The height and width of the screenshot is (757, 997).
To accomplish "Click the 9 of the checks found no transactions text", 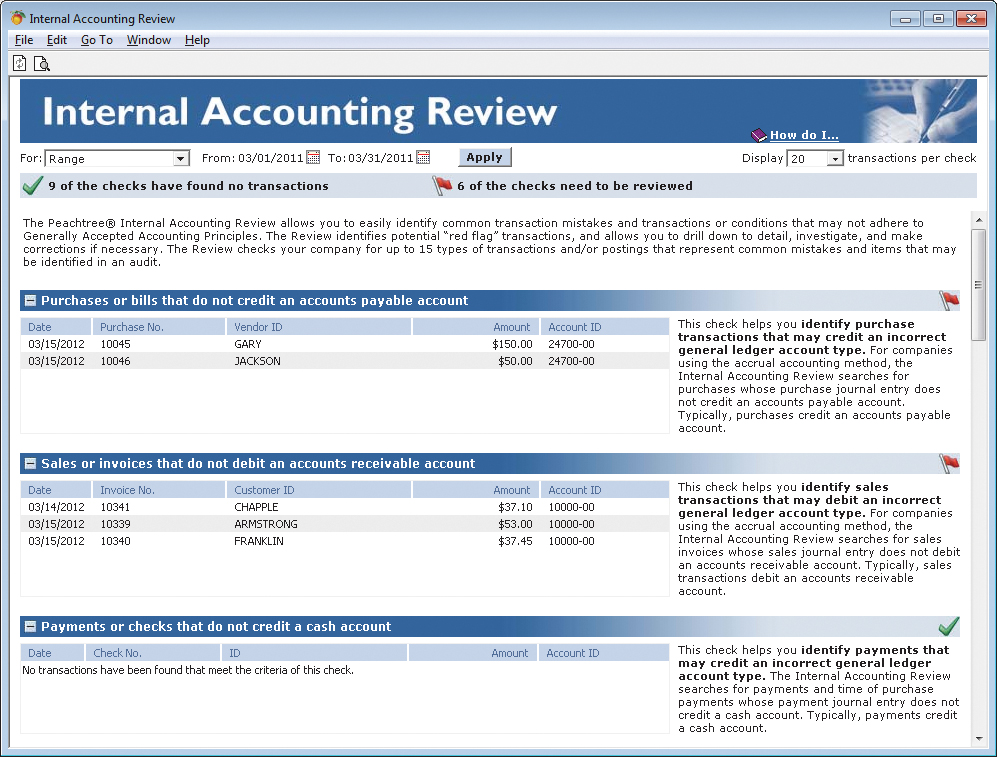I will coord(188,186).
